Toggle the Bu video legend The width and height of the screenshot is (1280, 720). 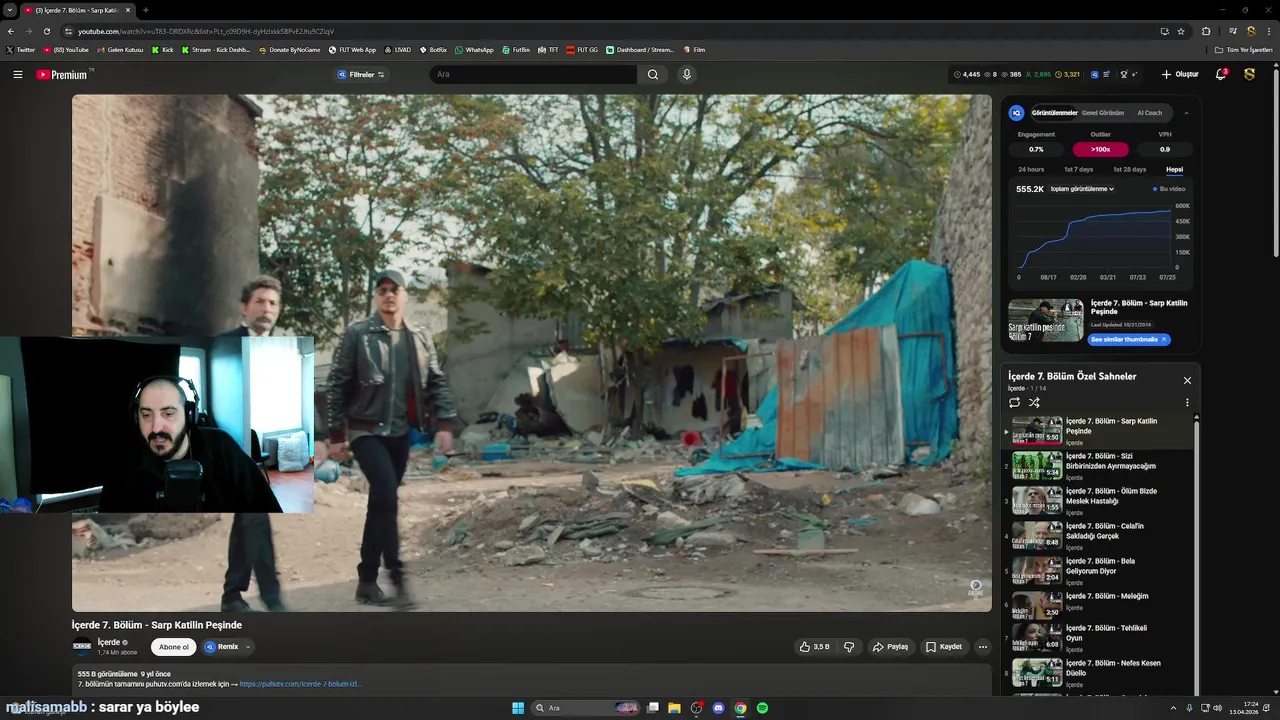[1169, 189]
